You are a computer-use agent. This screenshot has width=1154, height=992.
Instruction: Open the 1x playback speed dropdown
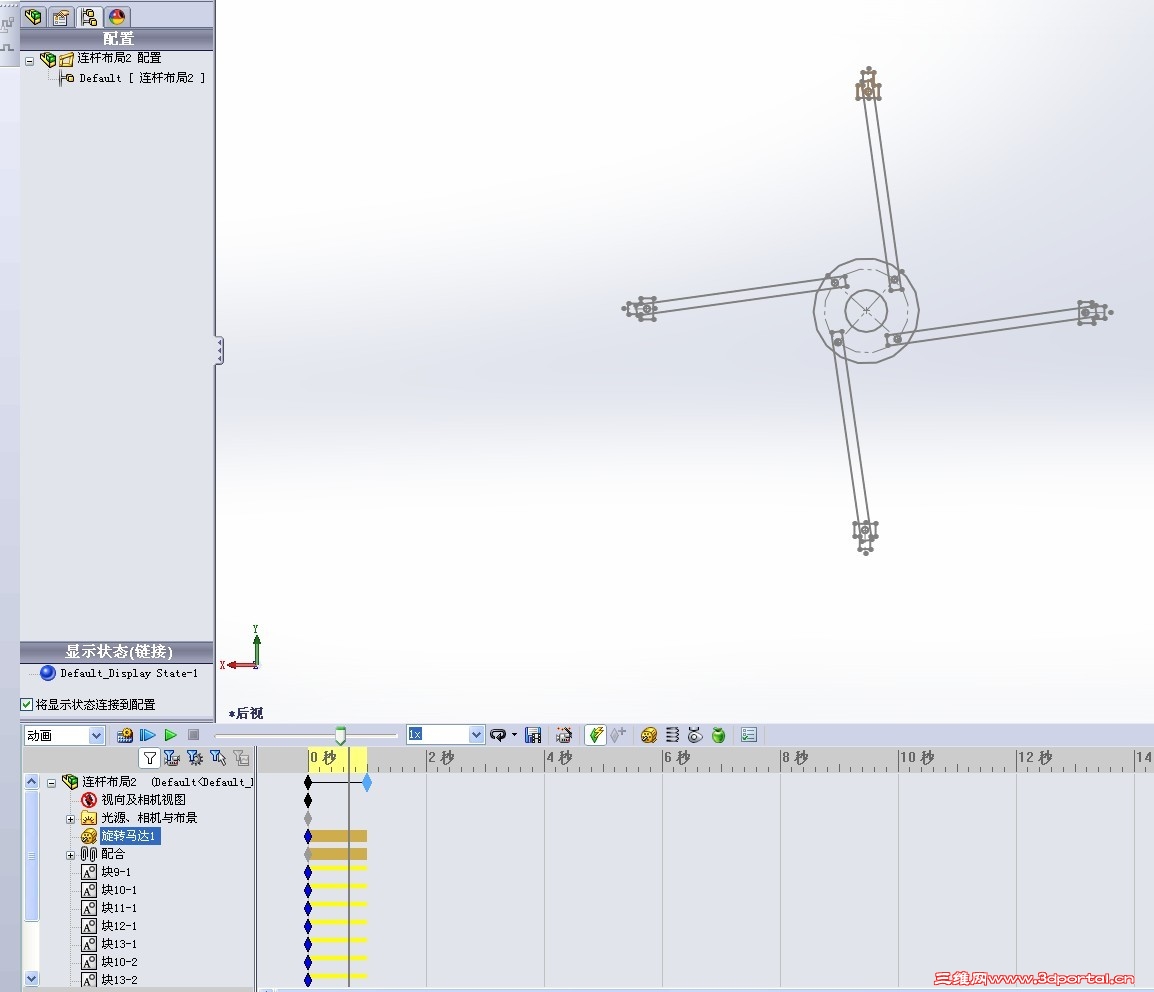click(x=476, y=734)
